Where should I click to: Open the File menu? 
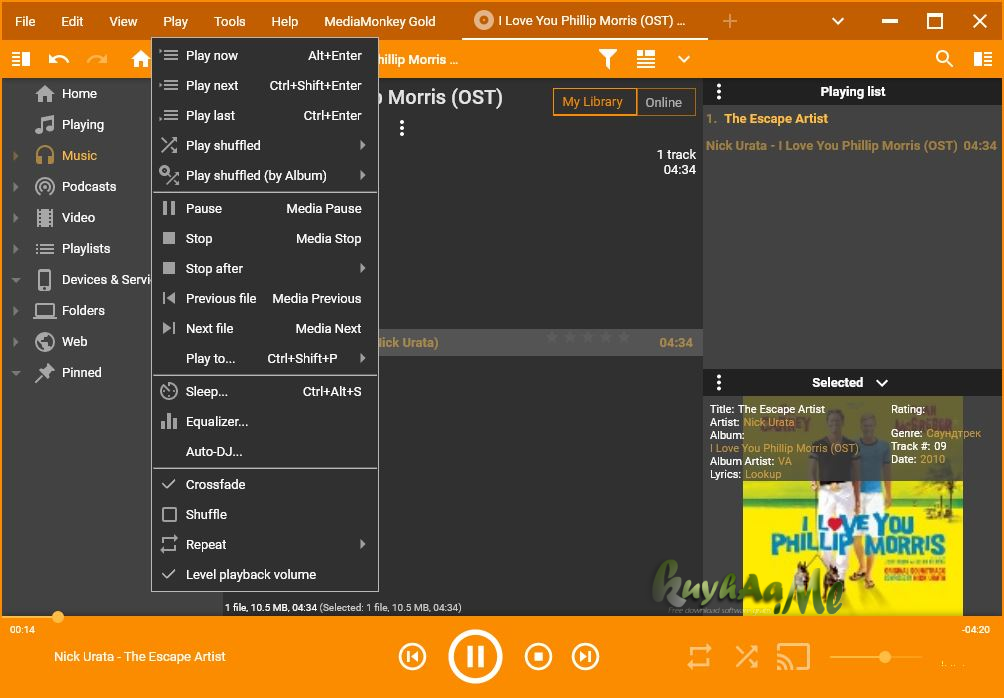[x=25, y=21]
